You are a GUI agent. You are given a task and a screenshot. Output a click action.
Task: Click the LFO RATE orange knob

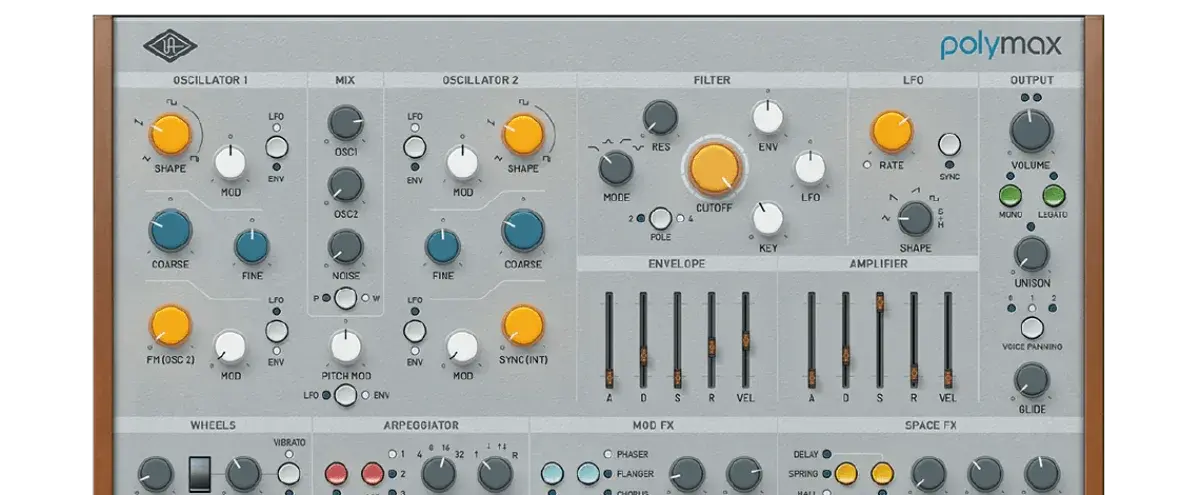tap(891, 132)
